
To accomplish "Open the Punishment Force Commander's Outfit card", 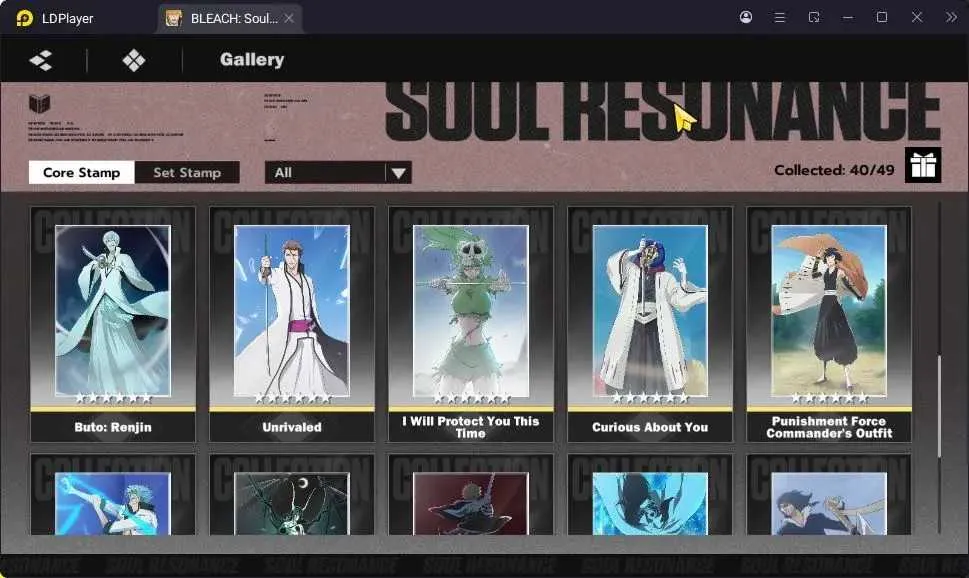I will (829, 325).
